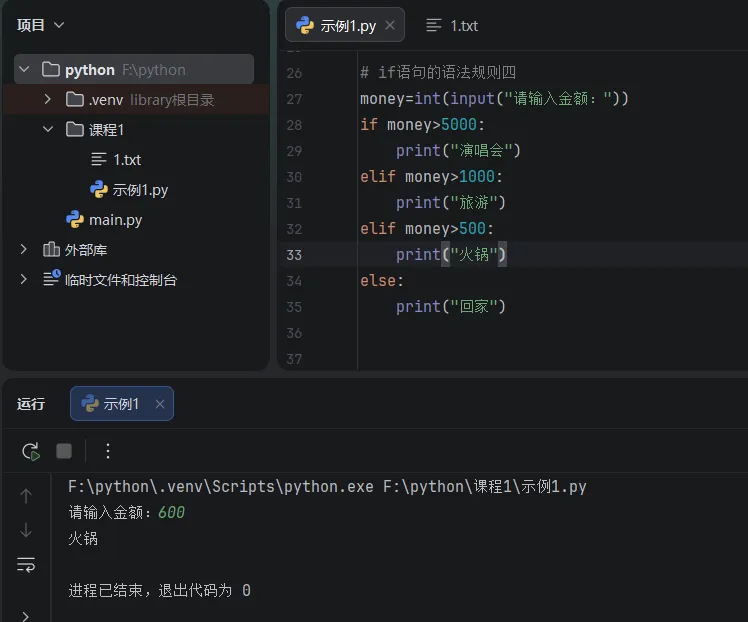Expand the 外部库 node
Screen dimensions: 748x622
point(23,249)
